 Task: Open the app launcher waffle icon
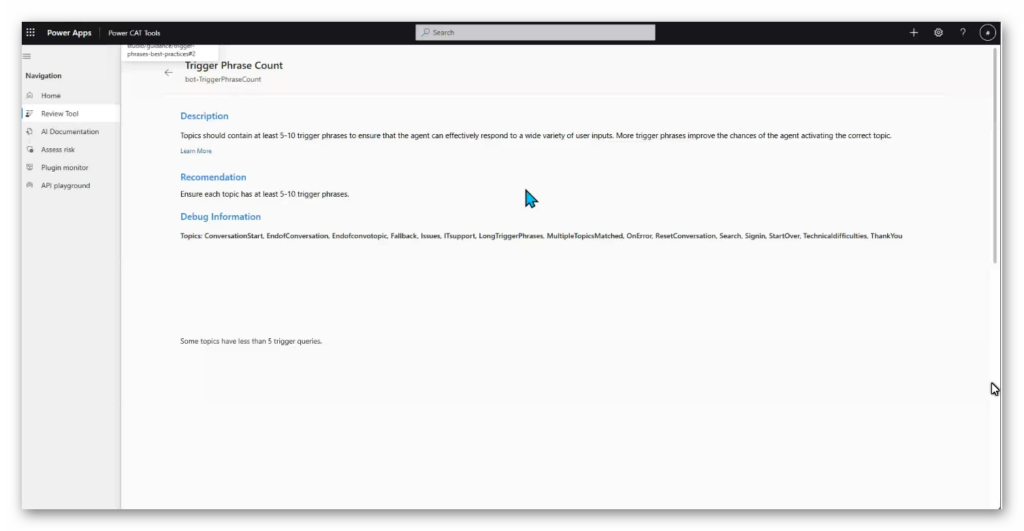click(x=30, y=32)
